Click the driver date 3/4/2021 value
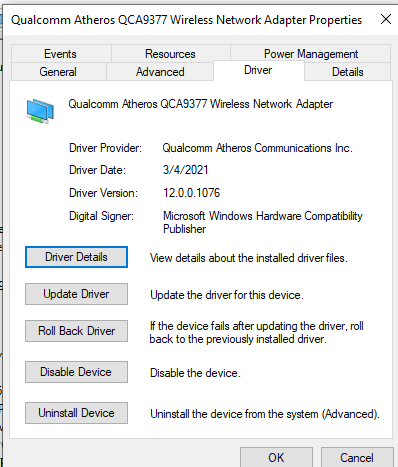Image resolution: width=398 pixels, height=467 pixels. tap(185, 170)
